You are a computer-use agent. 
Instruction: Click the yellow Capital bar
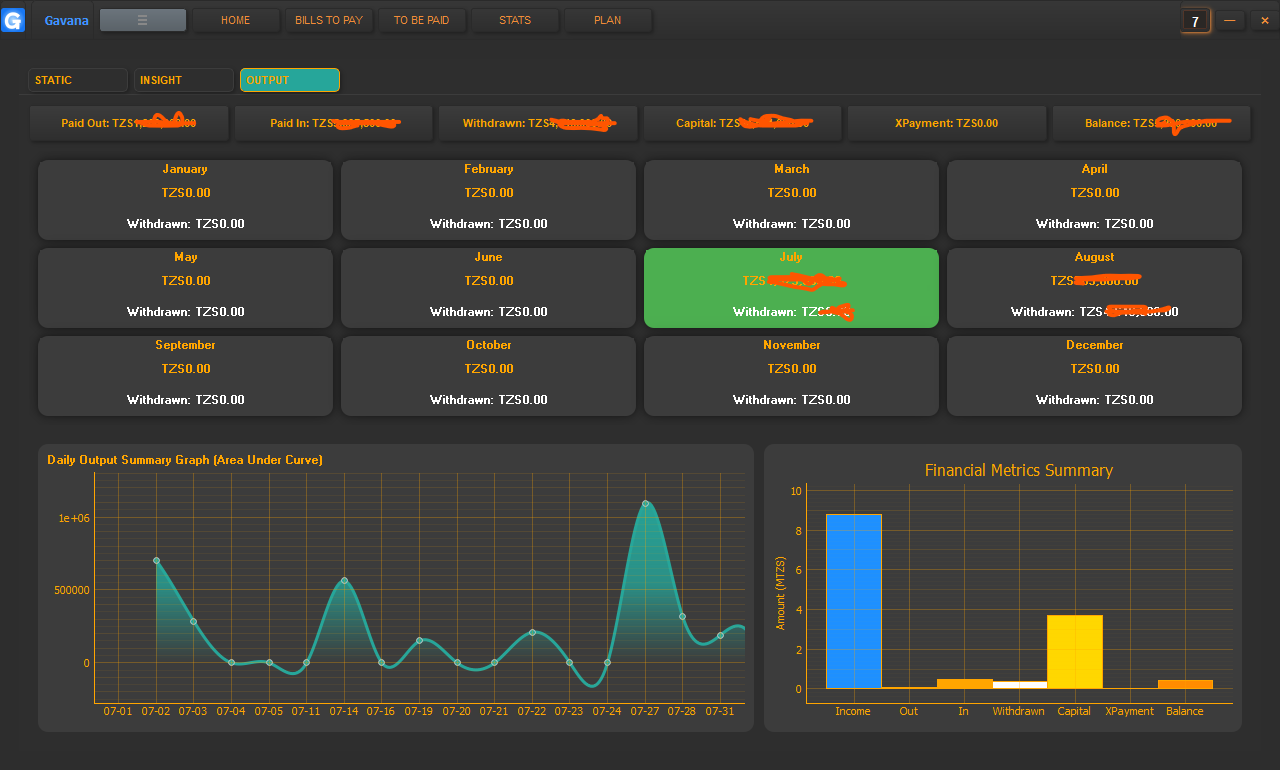(1075, 651)
